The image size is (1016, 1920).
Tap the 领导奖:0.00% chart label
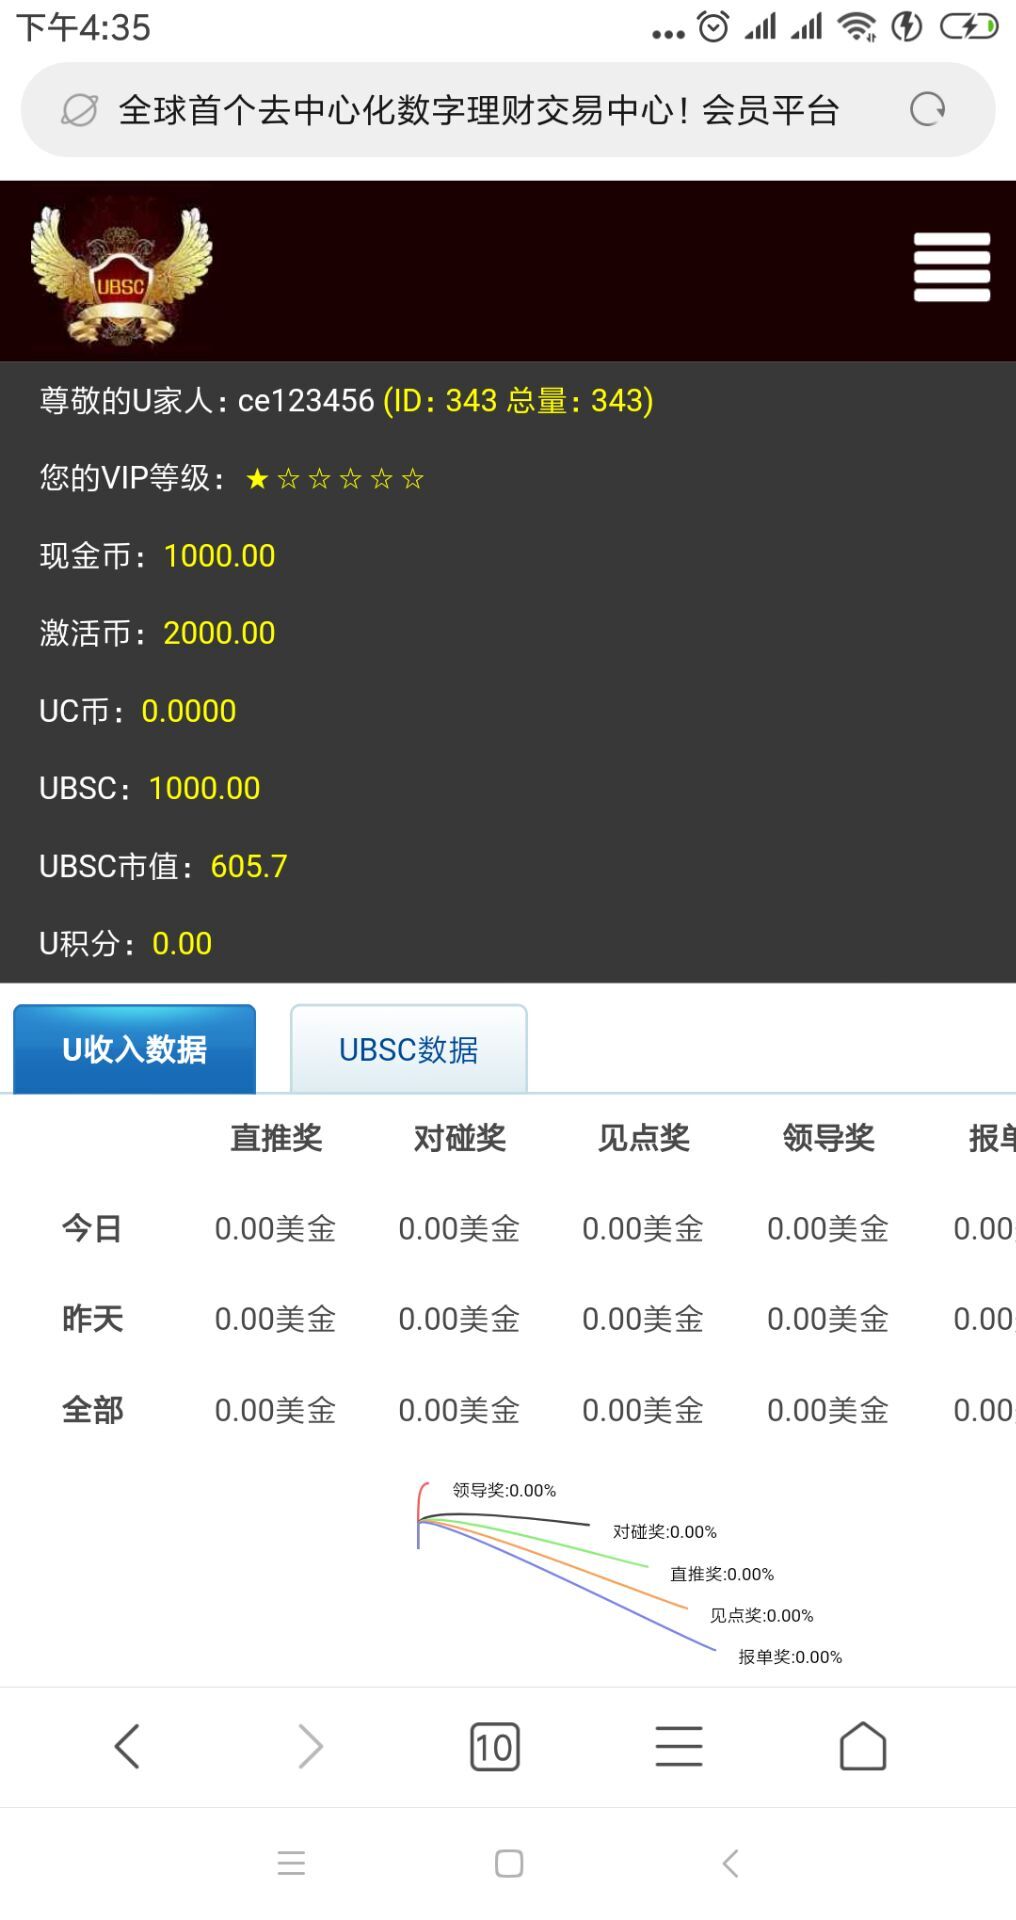[x=504, y=1490]
